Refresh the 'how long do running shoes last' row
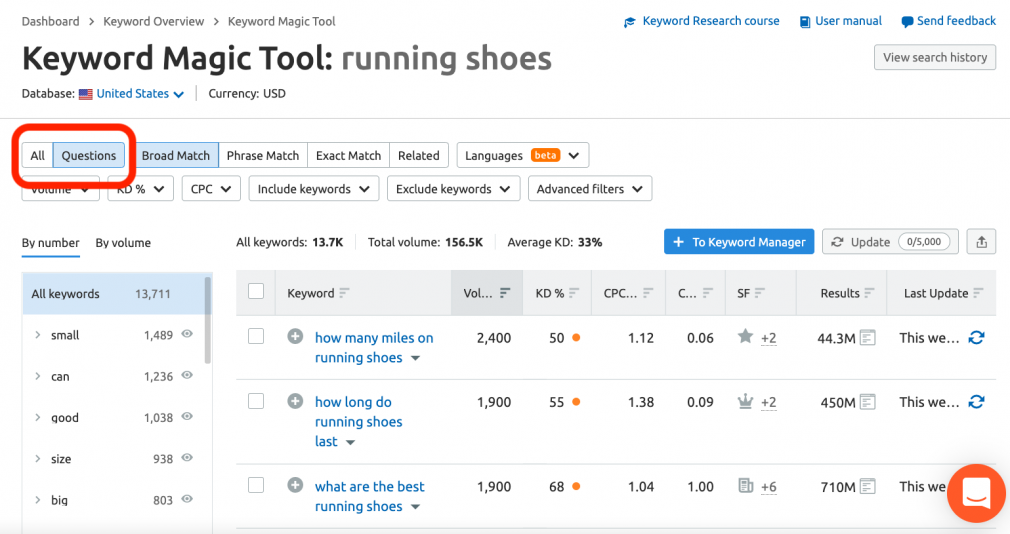Image resolution: width=1010 pixels, height=534 pixels. point(977,402)
